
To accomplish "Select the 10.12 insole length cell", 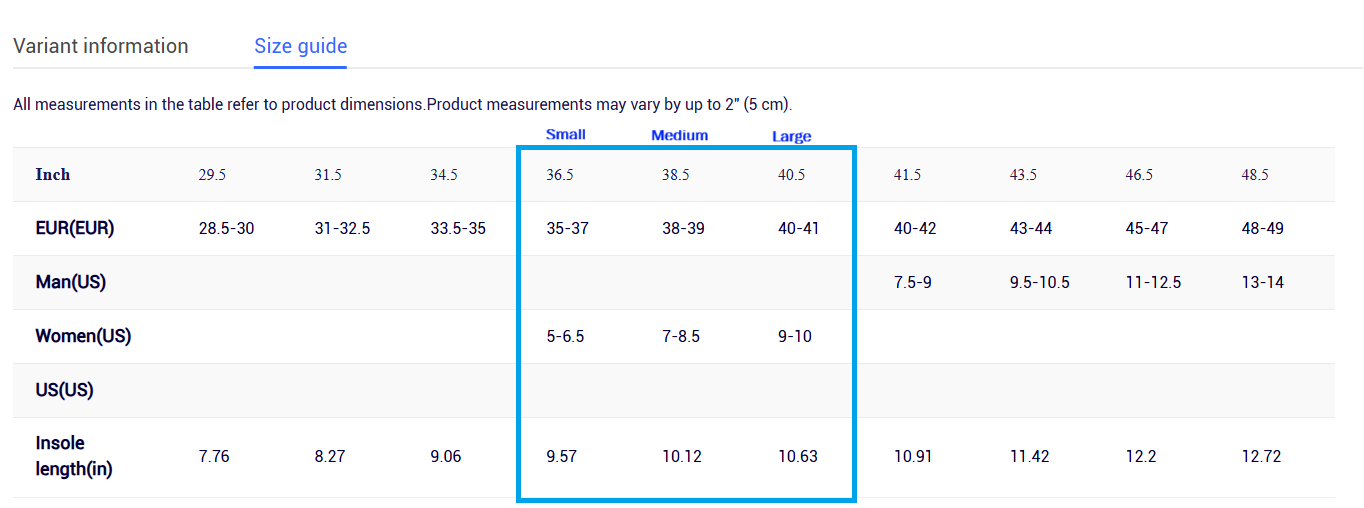I will (682, 456).
